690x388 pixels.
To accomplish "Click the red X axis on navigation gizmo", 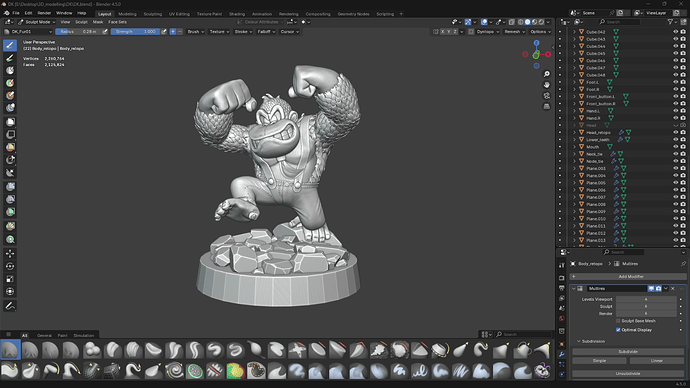I will click(x=548, y=55).
